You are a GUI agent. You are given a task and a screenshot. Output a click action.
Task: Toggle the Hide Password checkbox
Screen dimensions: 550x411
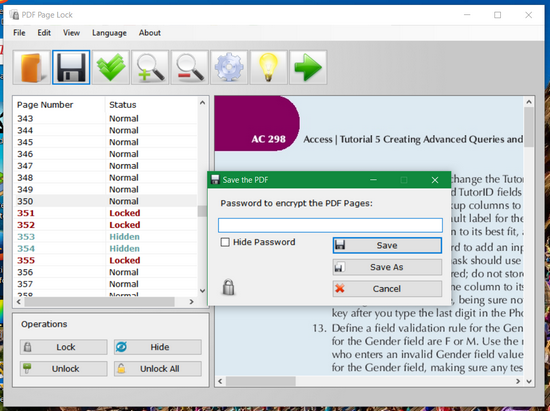225,242
